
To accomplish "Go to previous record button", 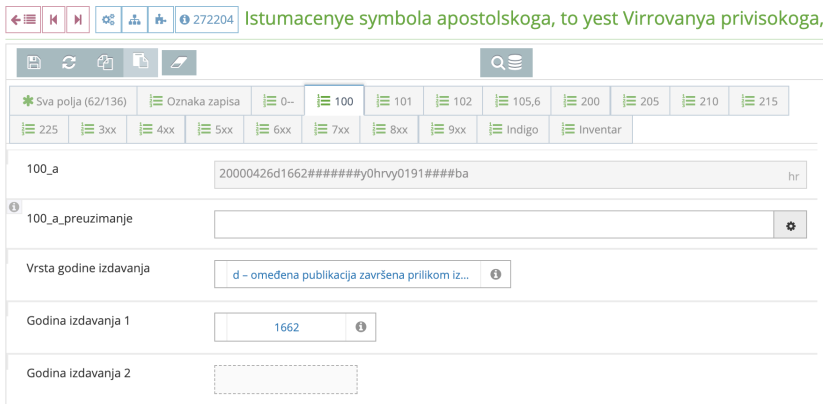I will coord(54,20).
